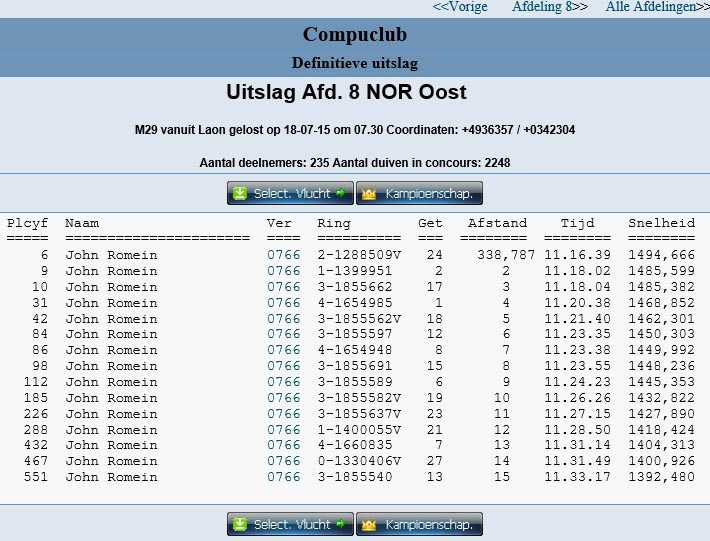The height and width of the screenshot is (541, 710).
Task: Open club 0766 link in ring 1-1400055V row
Action: pos(283,430)
